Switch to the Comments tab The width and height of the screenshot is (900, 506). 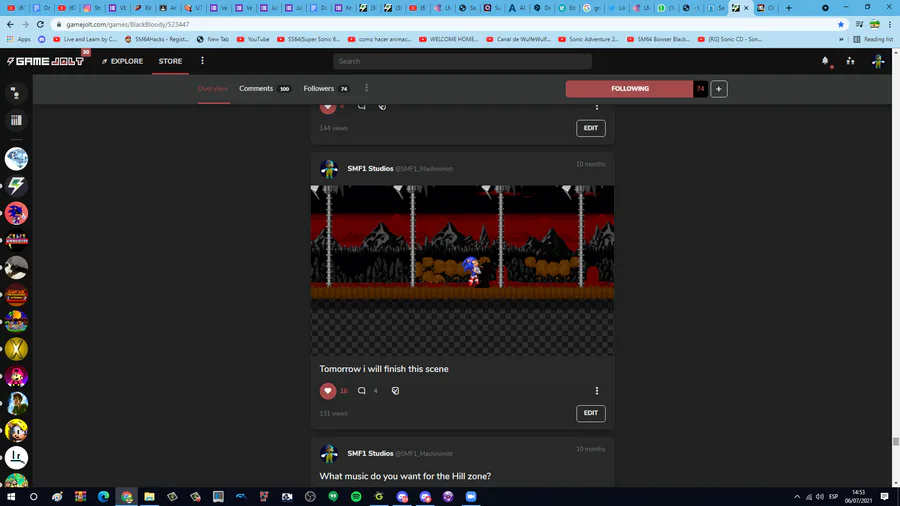pos(265,88)
